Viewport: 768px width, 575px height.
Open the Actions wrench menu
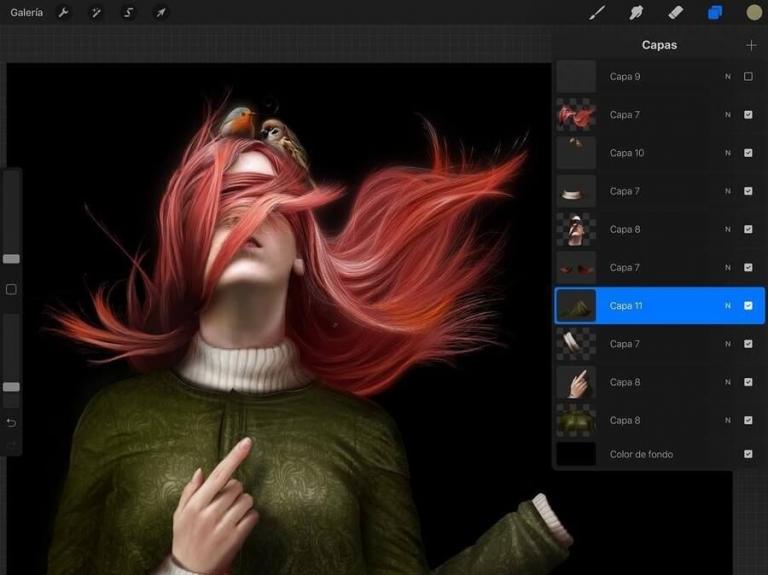63,13
